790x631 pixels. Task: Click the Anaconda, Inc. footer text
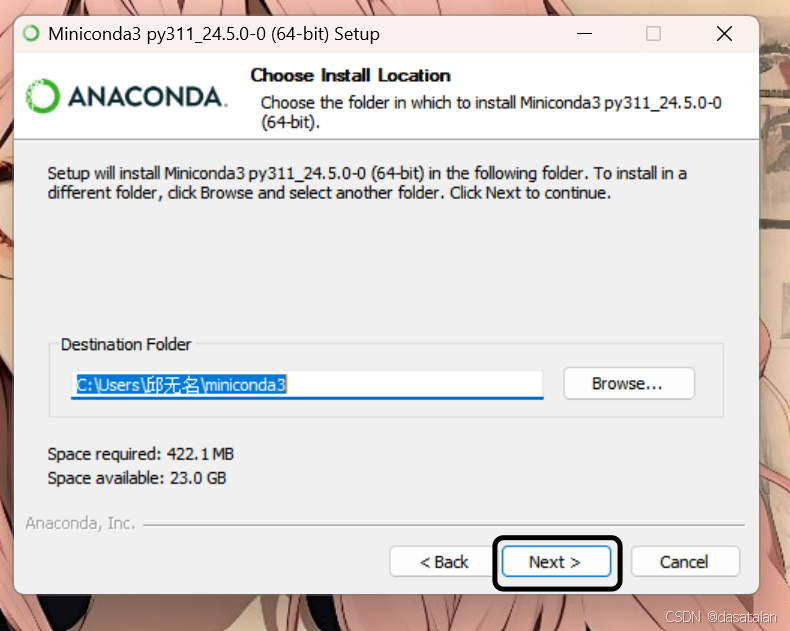(x=80, y=524)
